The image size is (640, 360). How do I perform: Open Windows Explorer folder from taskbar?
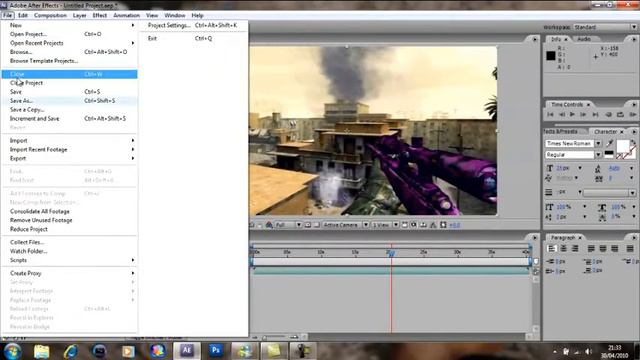tap(41, 351)
